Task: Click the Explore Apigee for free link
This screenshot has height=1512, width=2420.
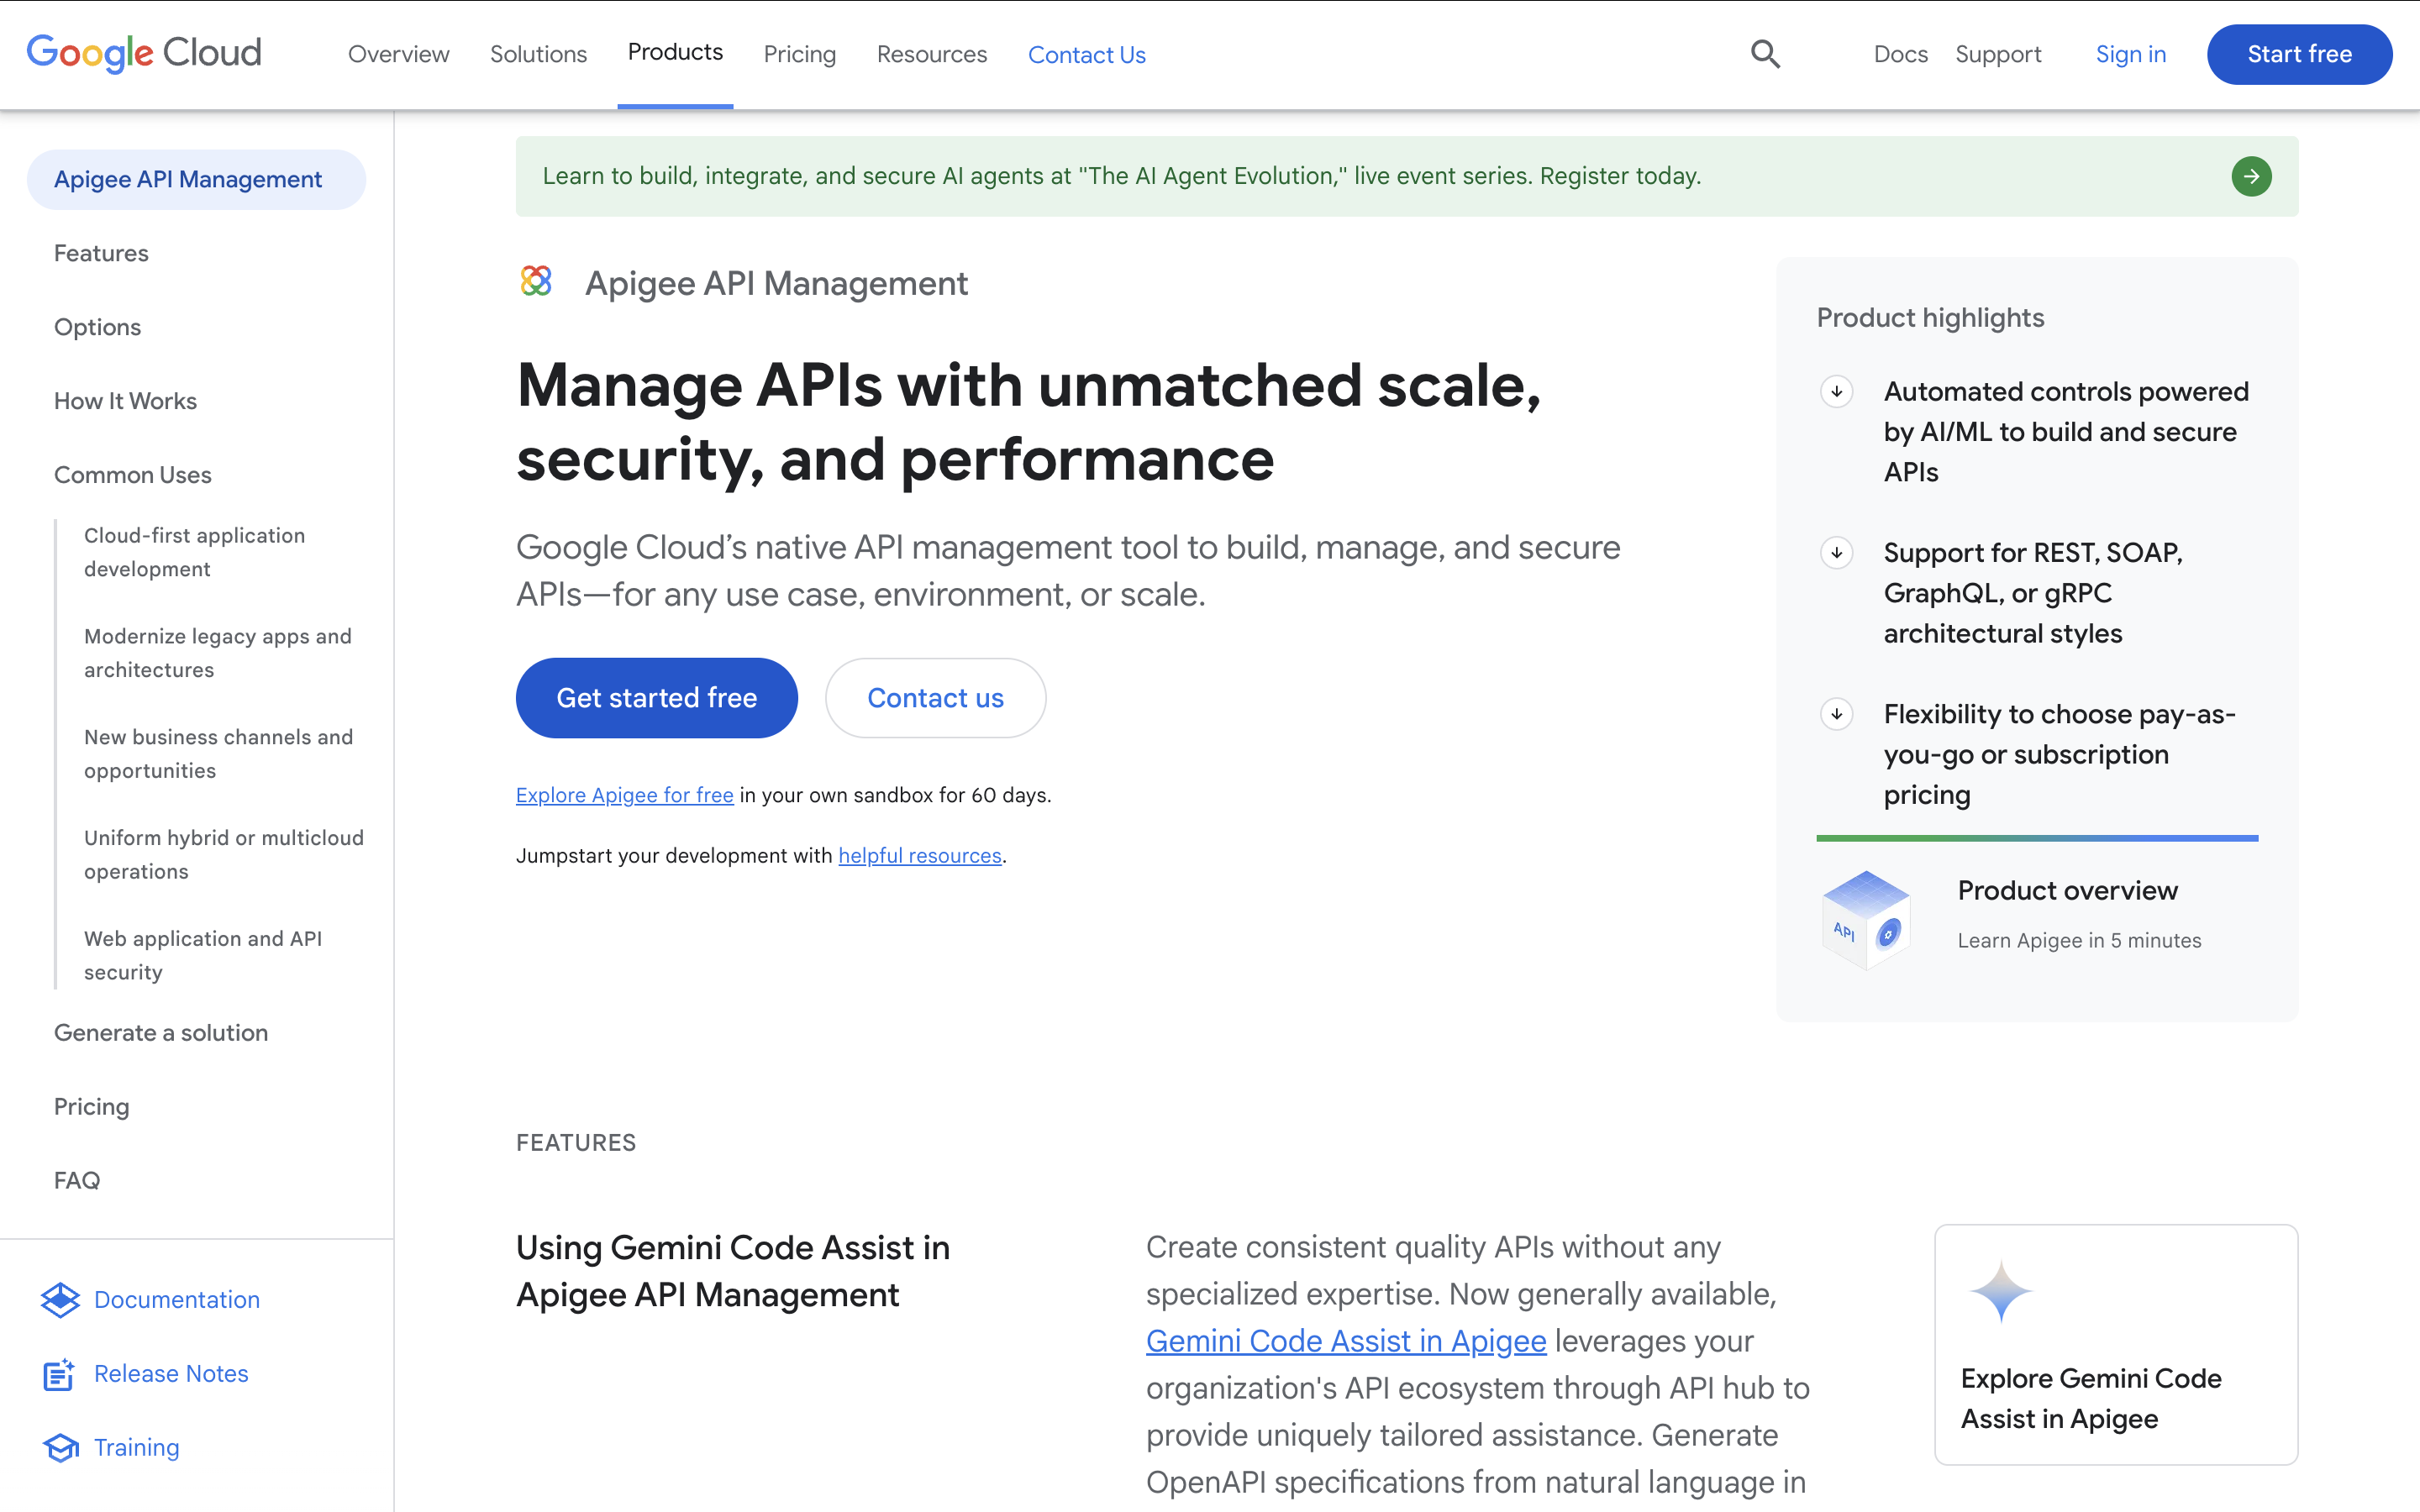Action: (624, 794)
